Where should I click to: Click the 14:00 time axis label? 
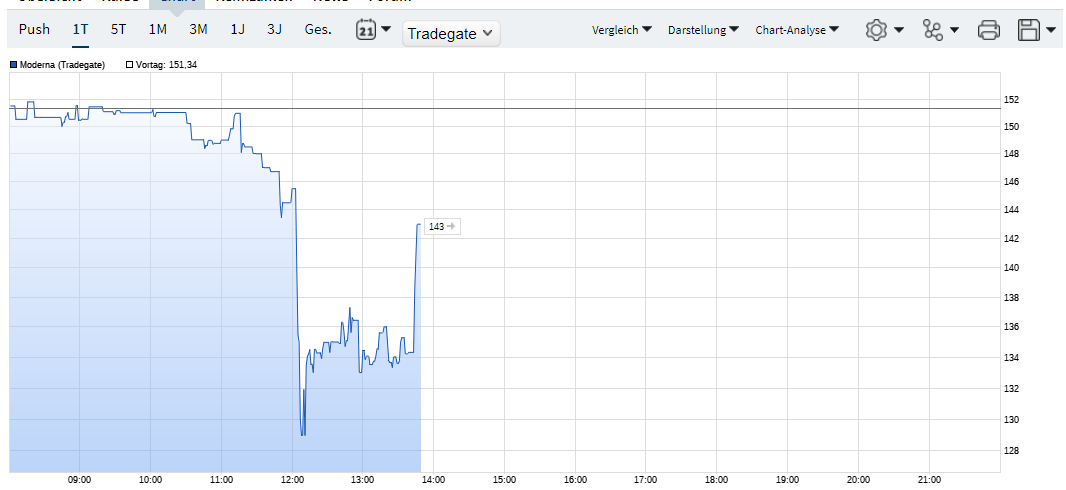434,480
